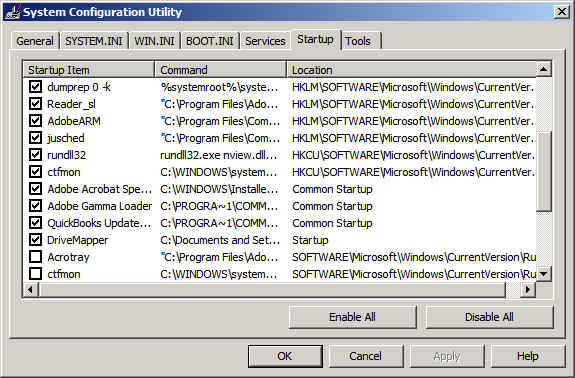The width and height of the screenshot is (575, 378).
Task: Enable the unchecked ctfmon checkbox
Action: tap(35, 274)
